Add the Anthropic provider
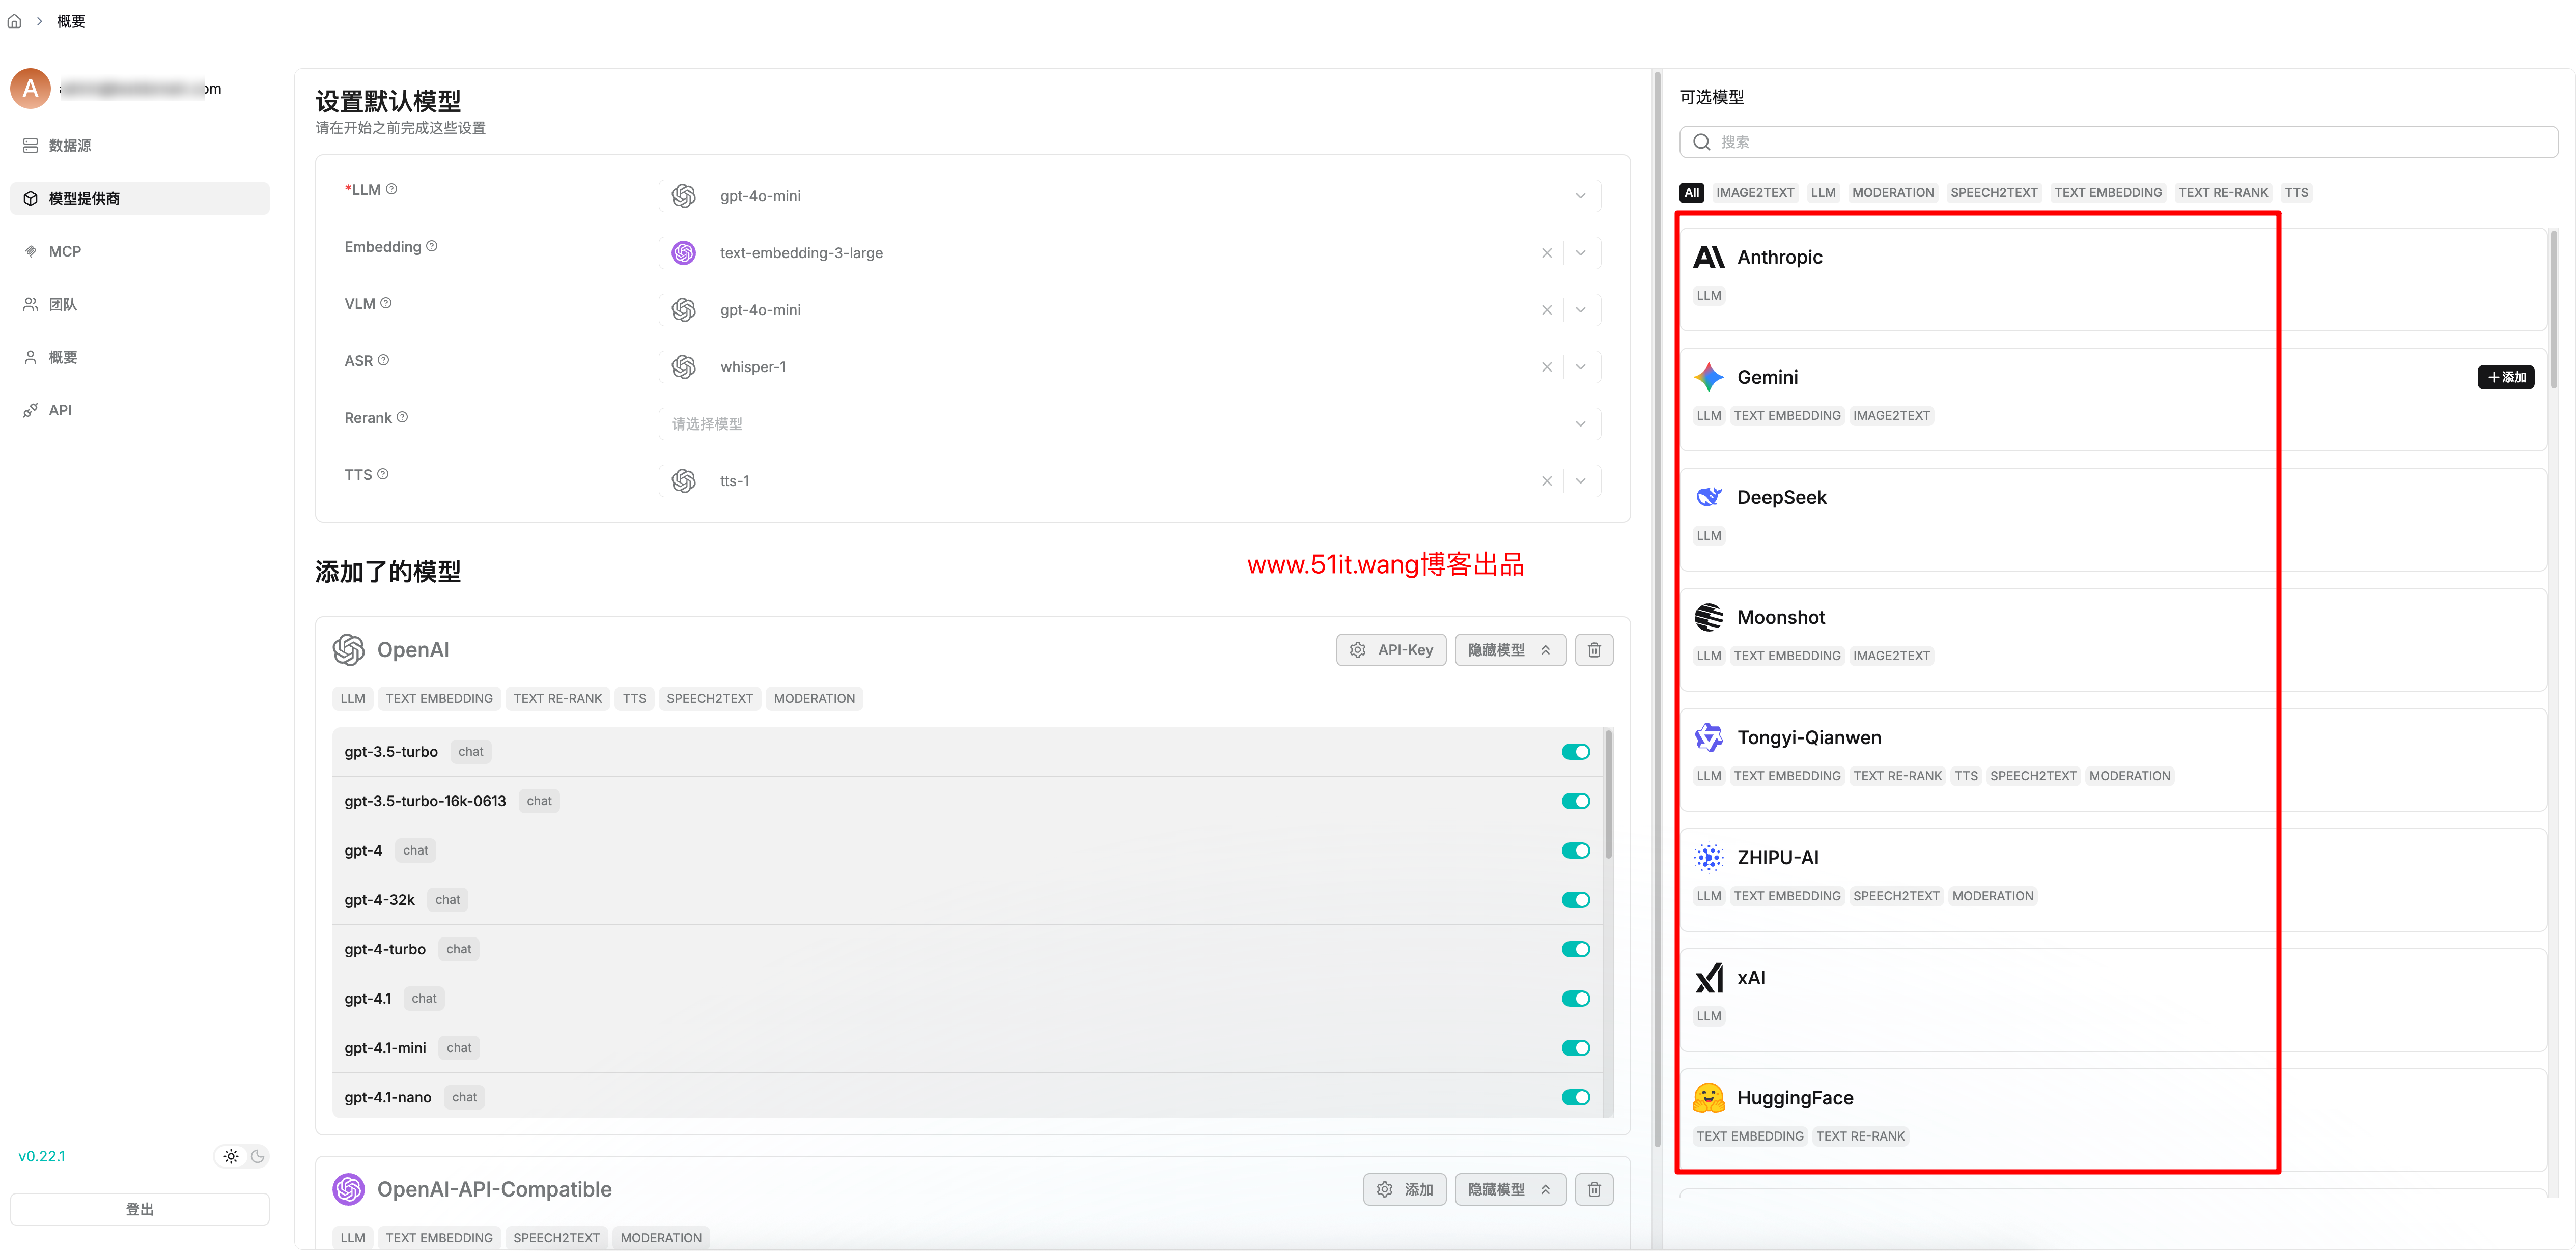2576x1251 pixels. pyautogui.click(x=2506, y=257)
